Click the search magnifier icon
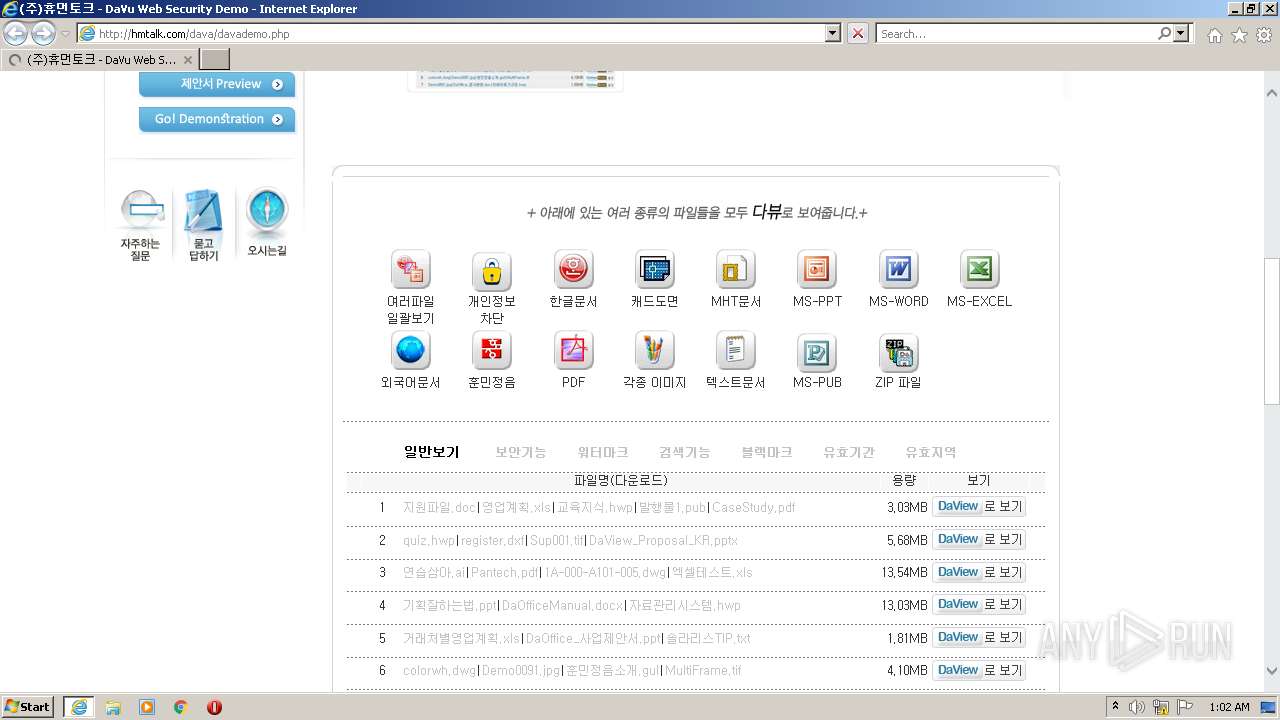 [x=1165, y=33]
